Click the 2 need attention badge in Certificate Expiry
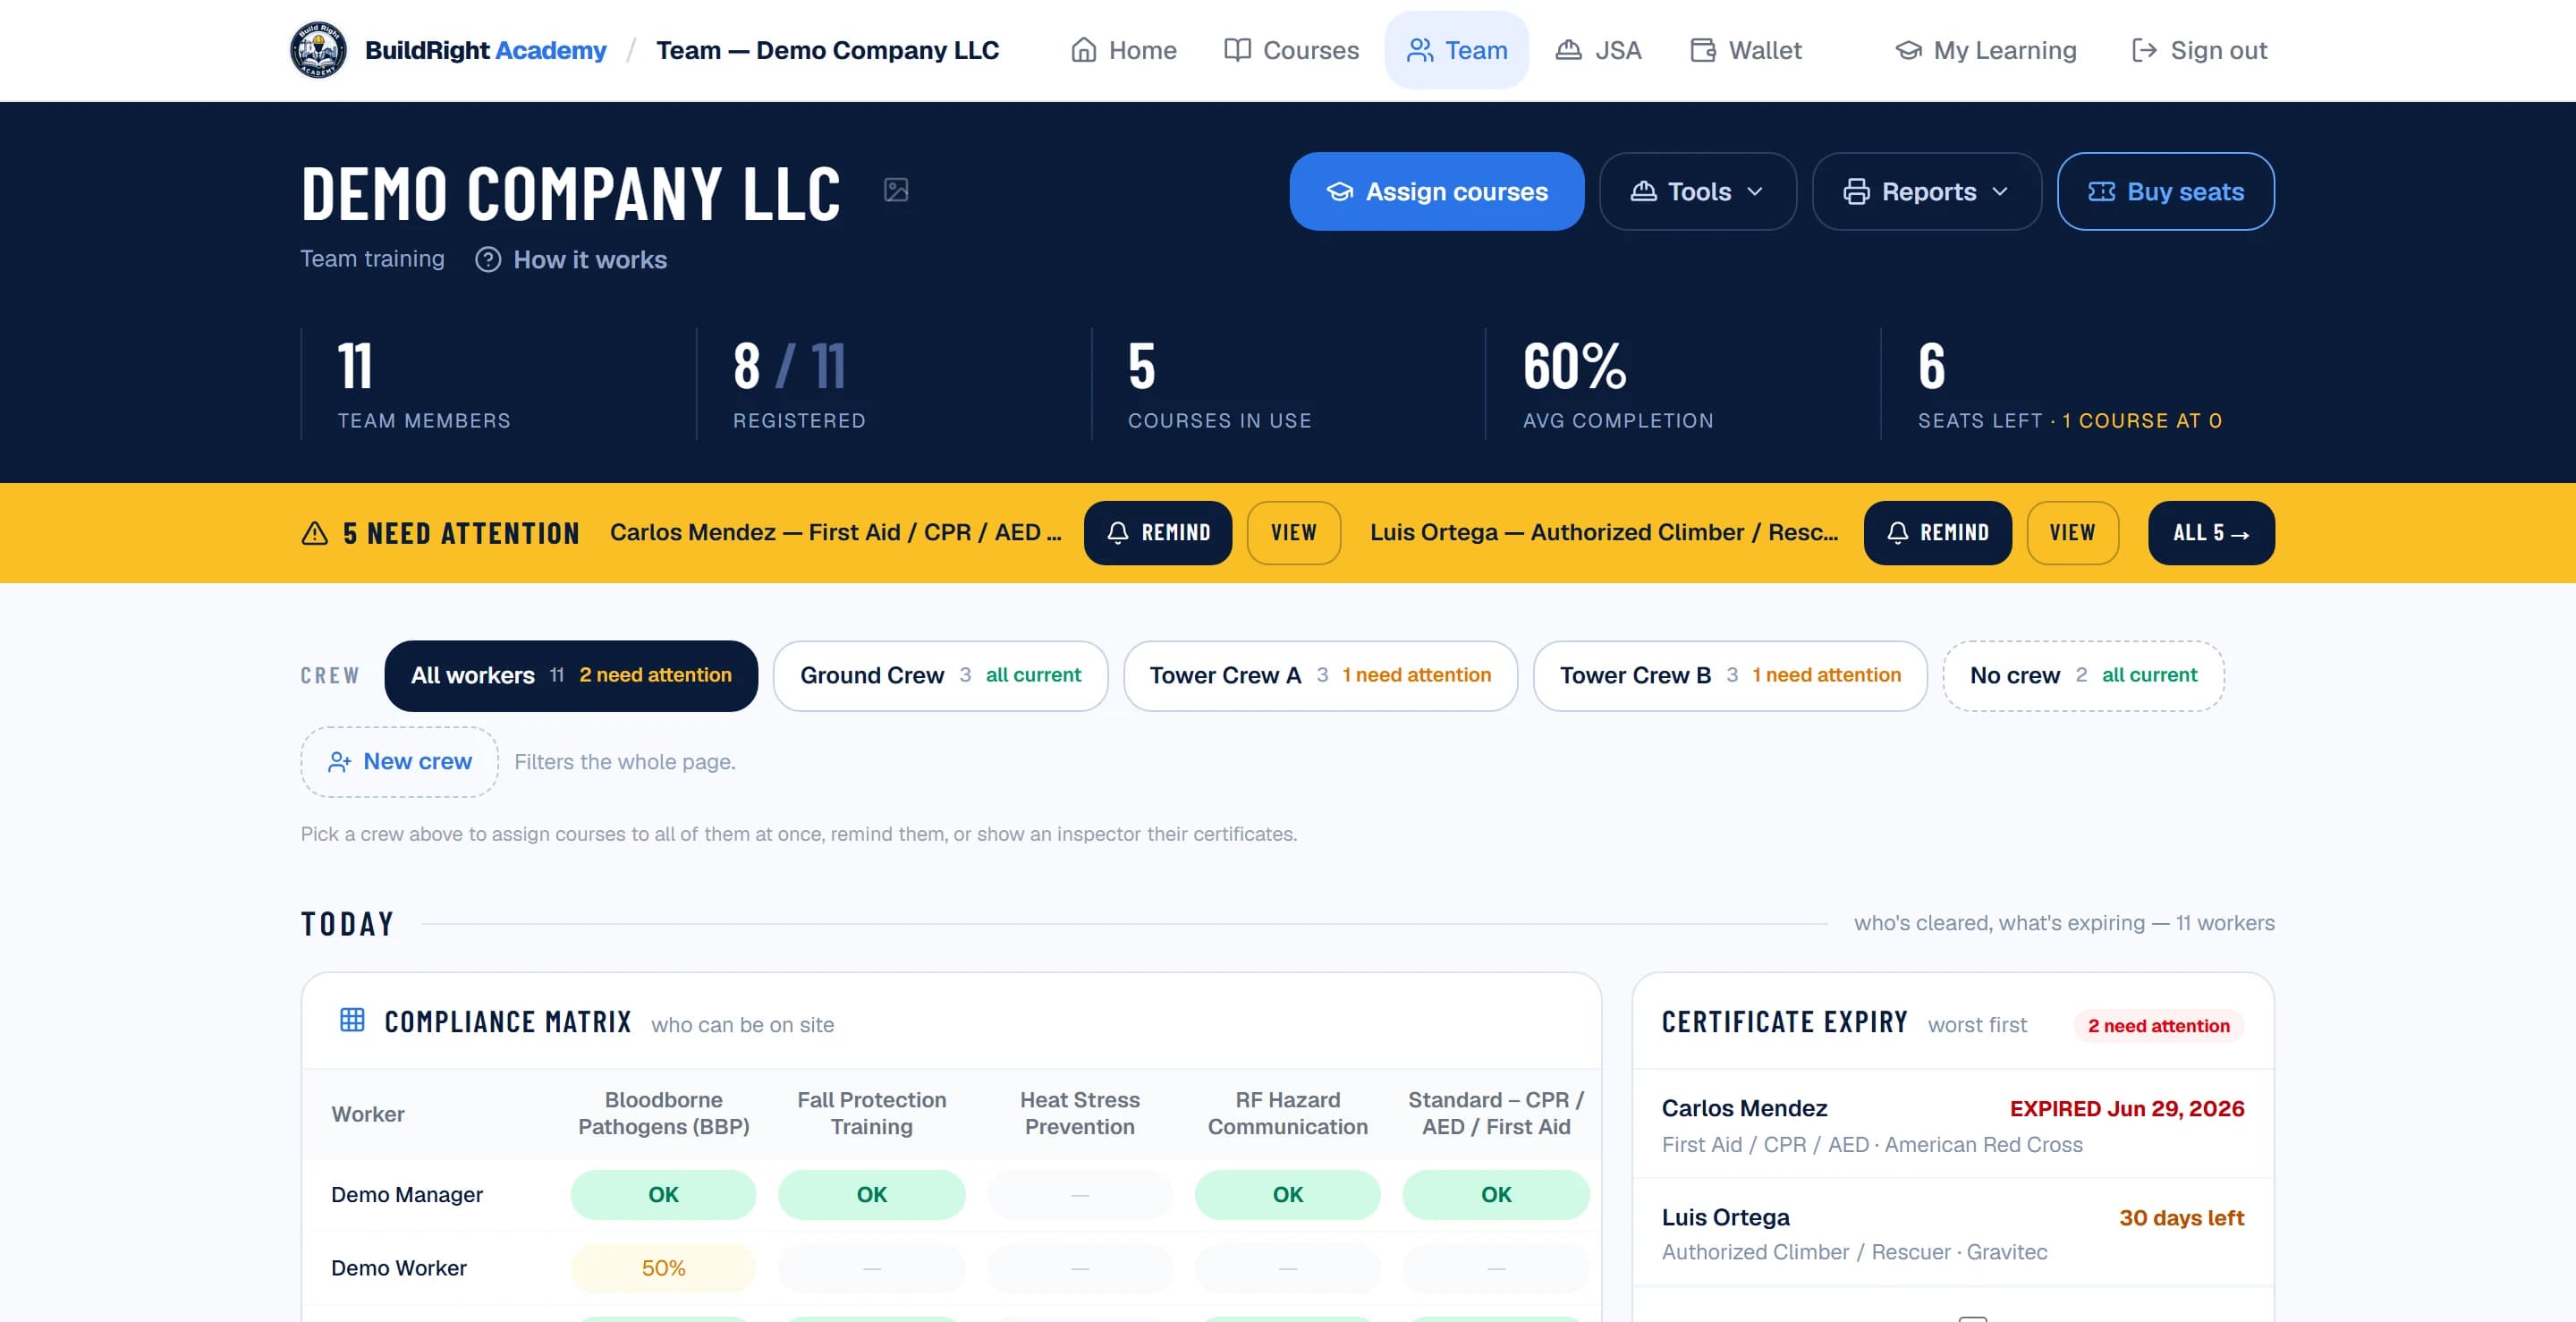The width and height of the screenshot is (2576, 1322). click(x=2158, y=1026)
